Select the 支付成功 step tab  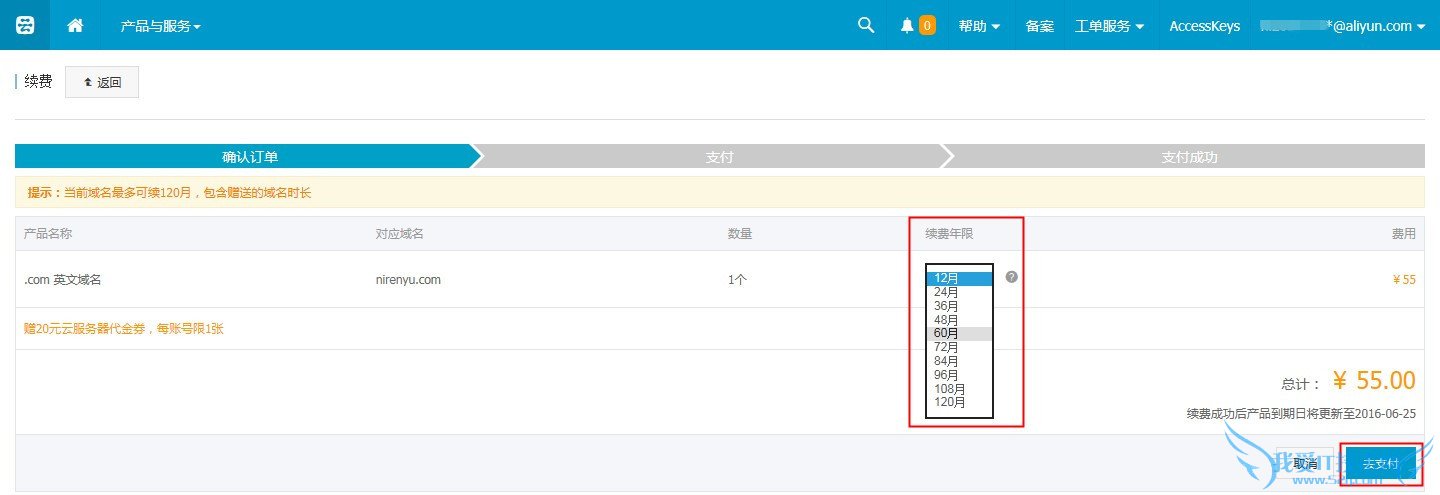pos(1188,157)
